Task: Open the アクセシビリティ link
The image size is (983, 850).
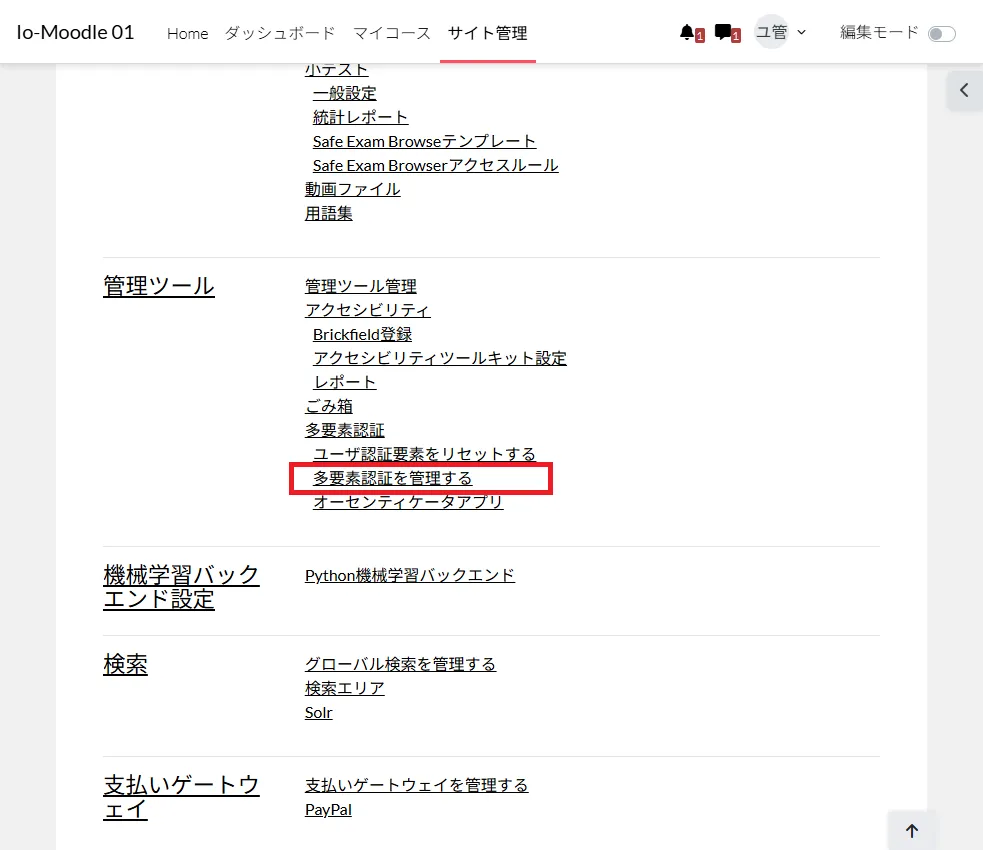Action: pos(368,310)
